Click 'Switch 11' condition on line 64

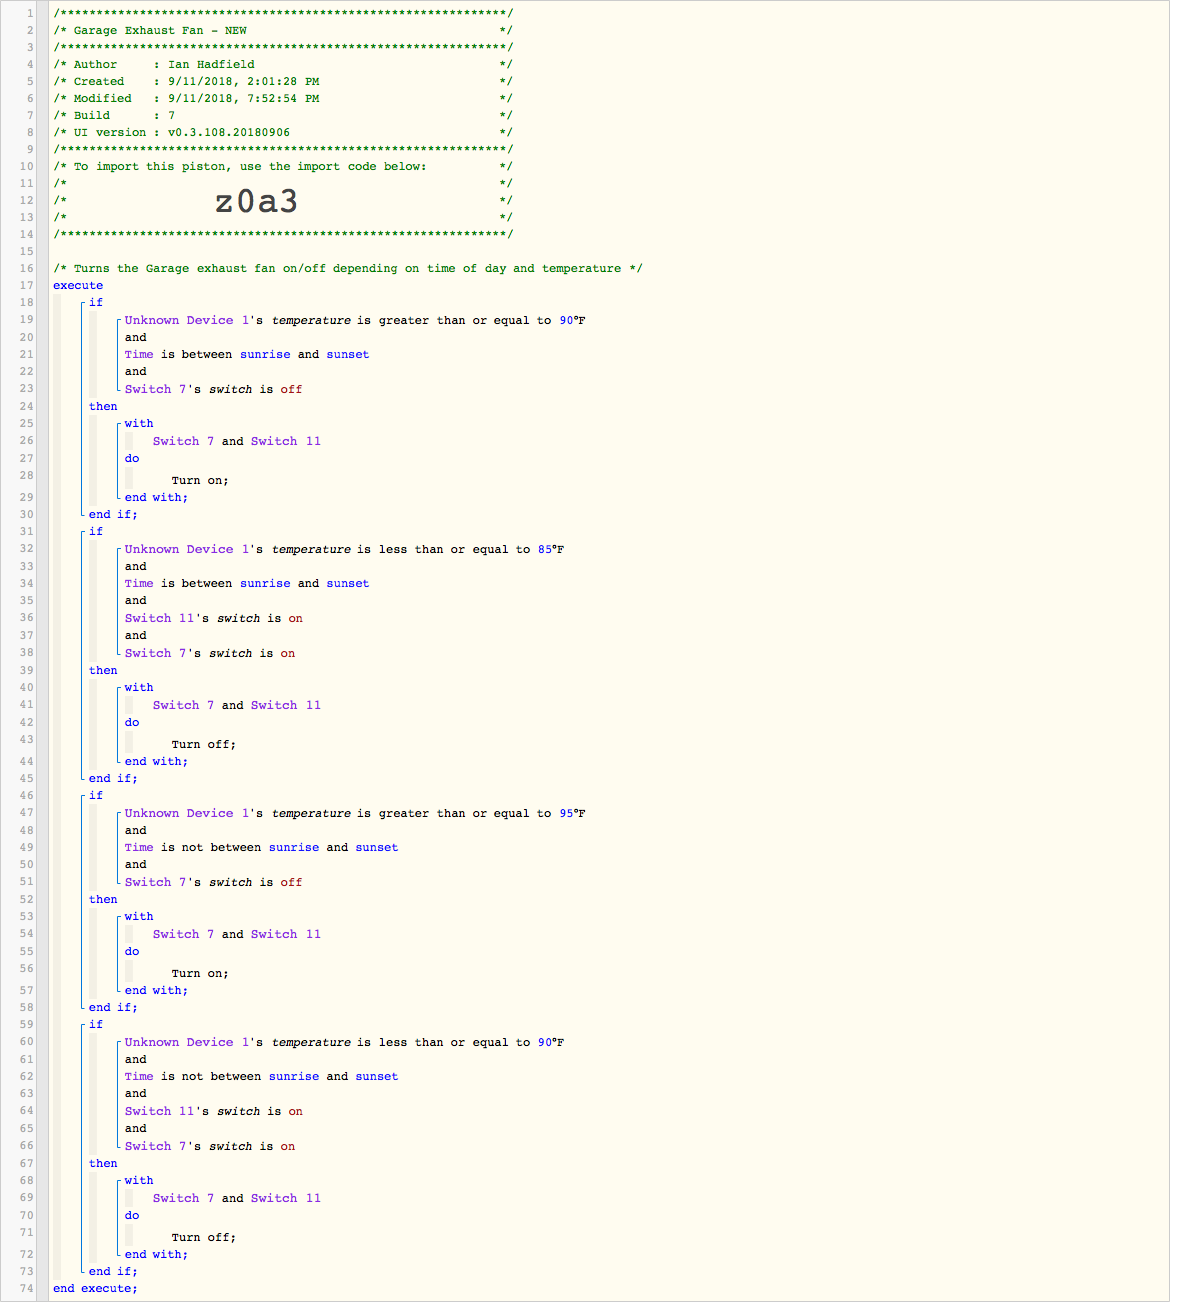pyautogui.click(x=160, y=1111)
